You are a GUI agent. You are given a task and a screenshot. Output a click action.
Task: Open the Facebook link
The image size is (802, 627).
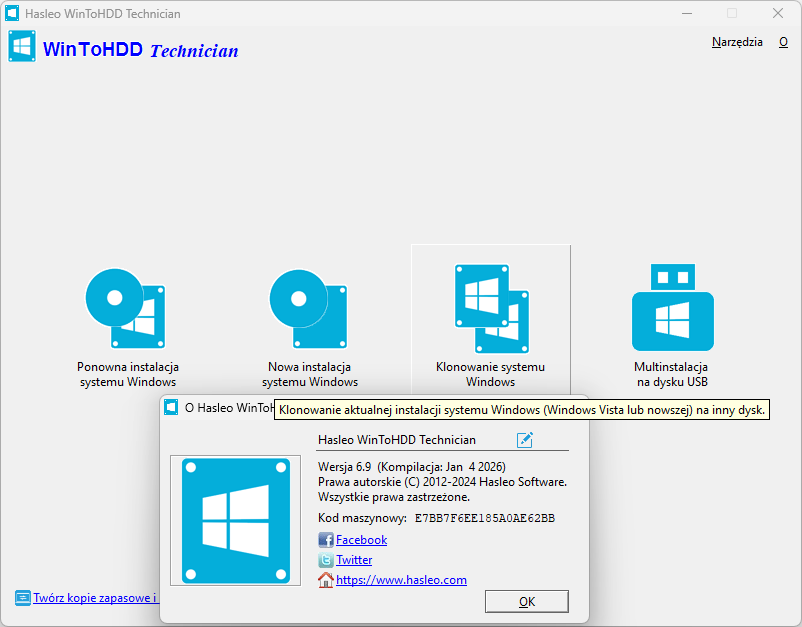pos(361,540)
